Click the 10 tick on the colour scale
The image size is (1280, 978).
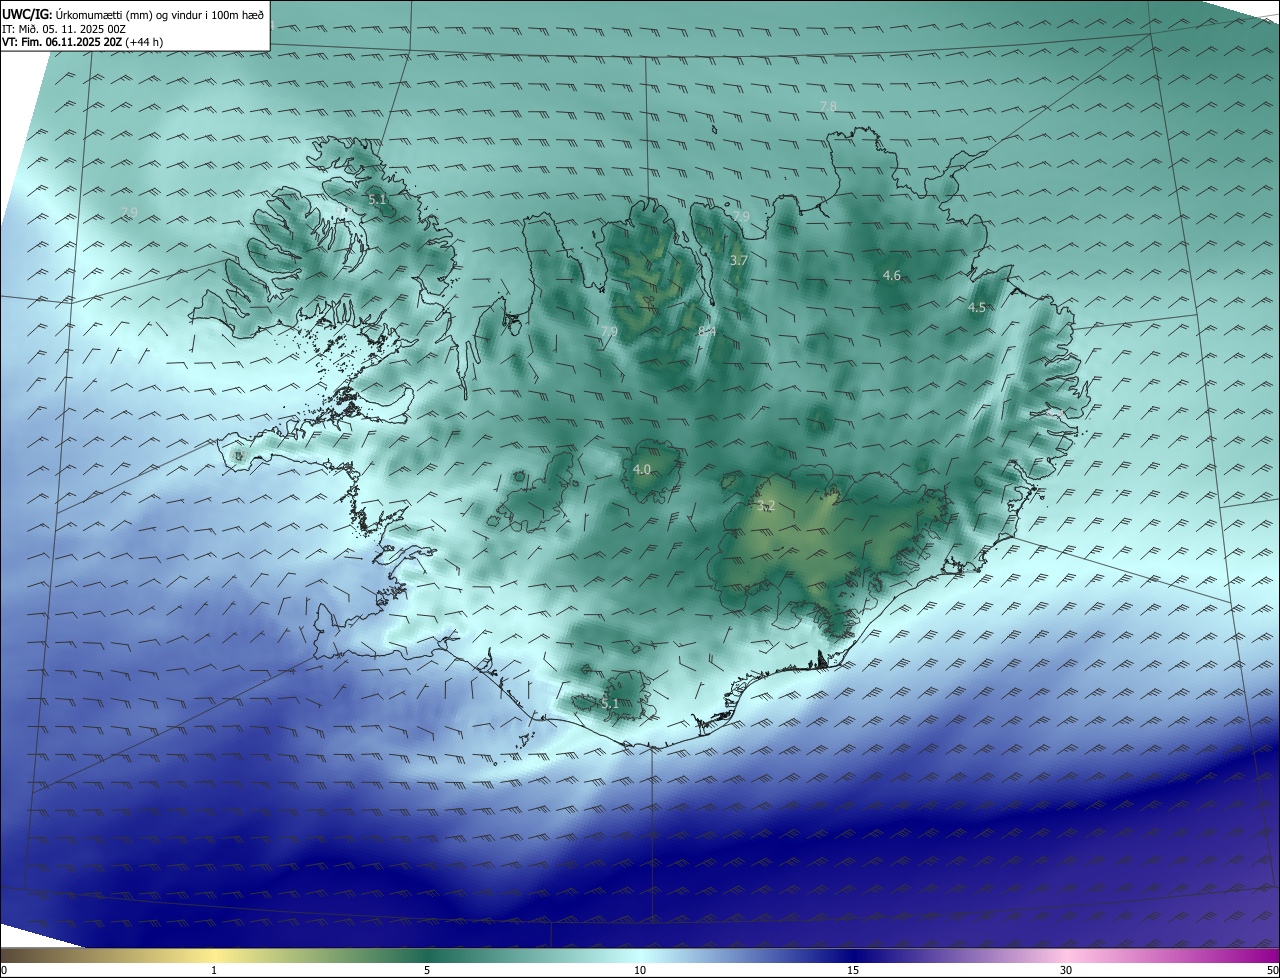[640, 970]
